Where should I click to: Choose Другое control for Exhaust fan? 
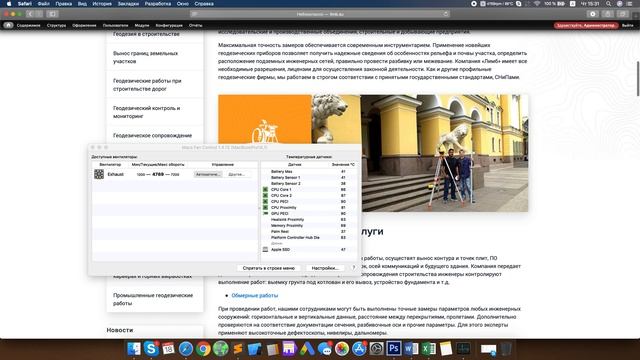(237, 174)
